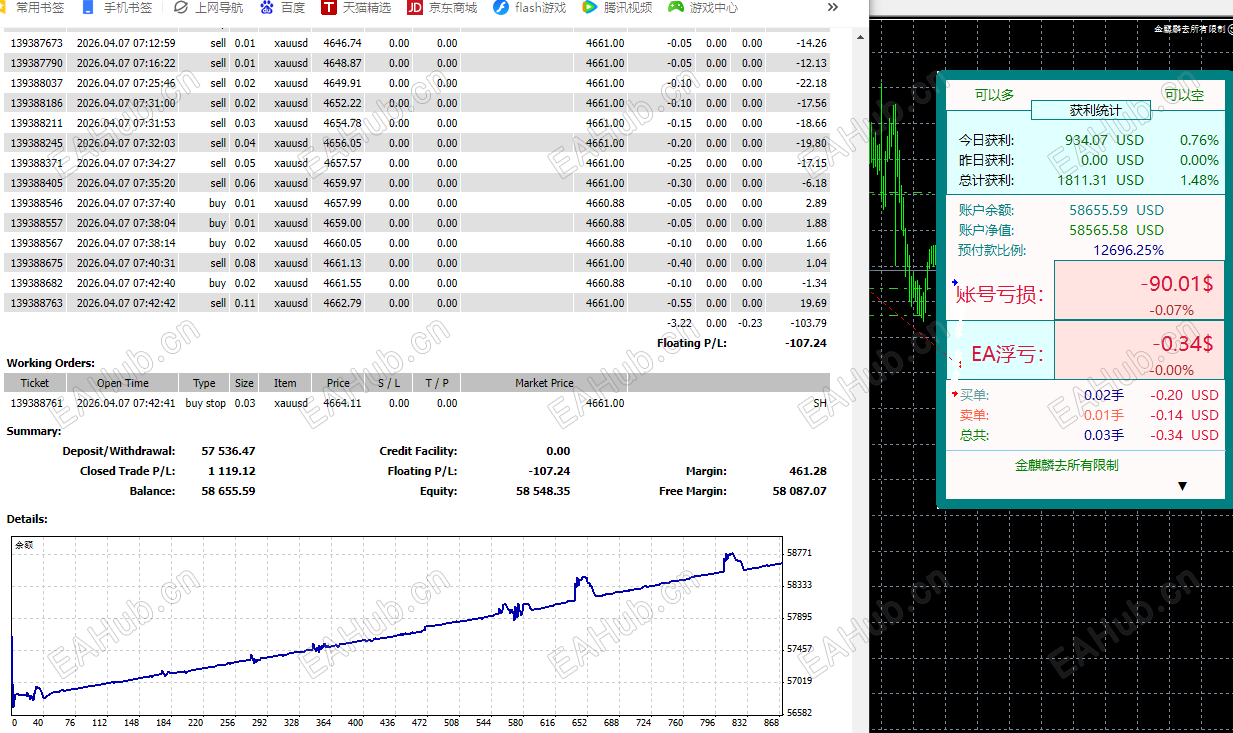The height and width of the screenshot is (733, 1233).
Task: Click the red 账号亏损 account loss box
Action: [x=1139, y=292]
